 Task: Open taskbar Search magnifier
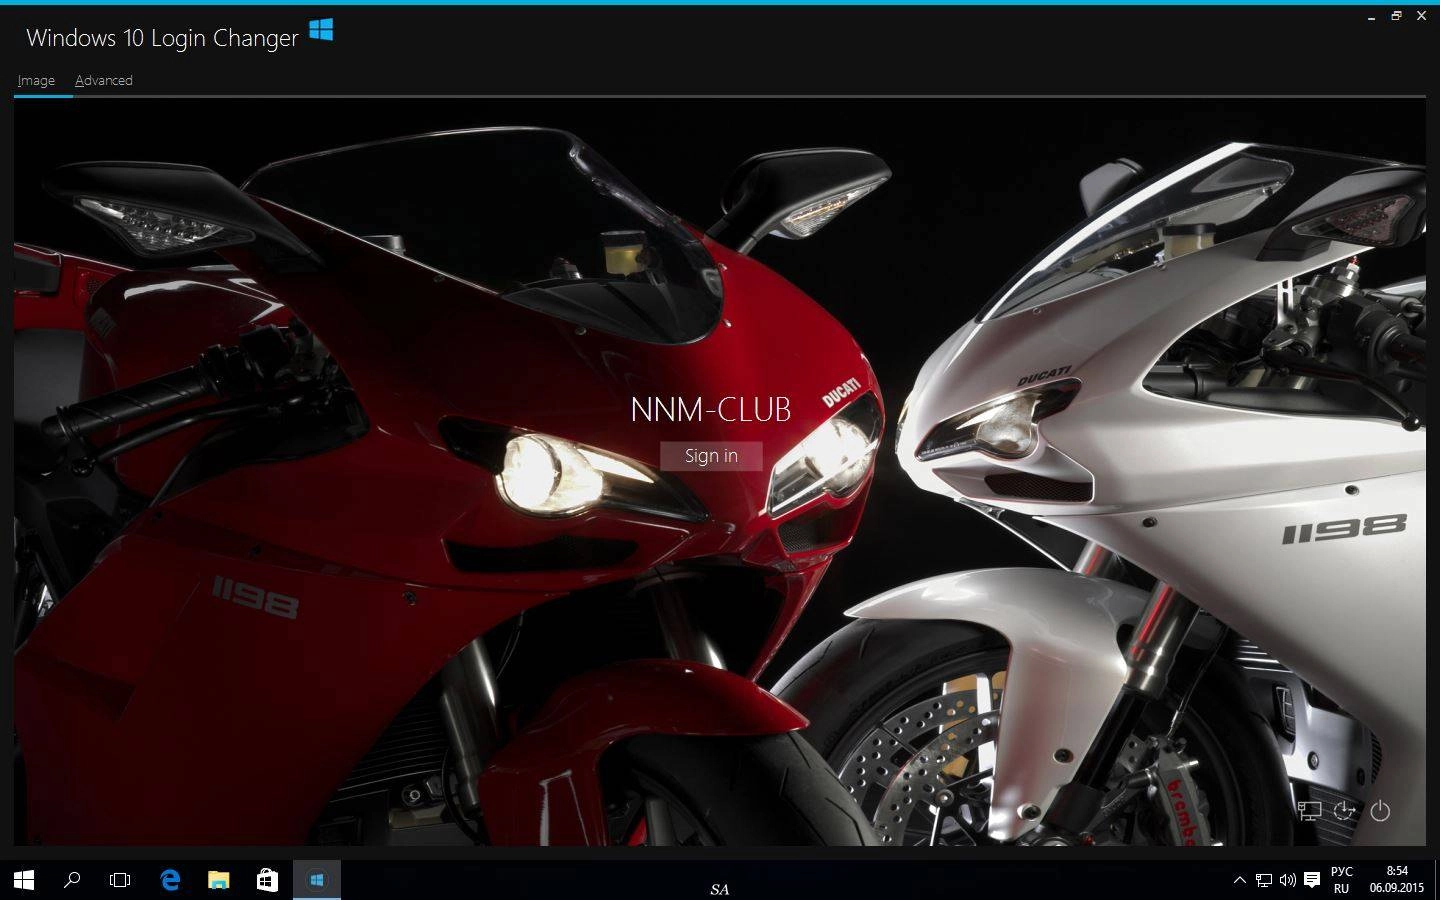coord(72,880)
